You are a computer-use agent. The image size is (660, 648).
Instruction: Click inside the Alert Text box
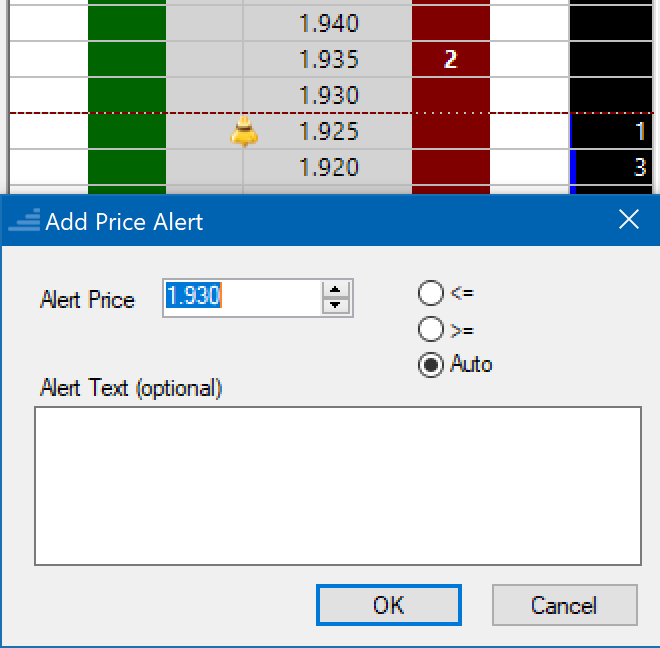[x=337, y=485]
